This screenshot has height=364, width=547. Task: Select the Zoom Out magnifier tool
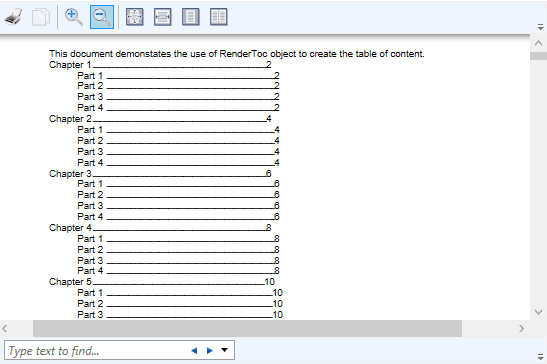tap(102, 17)
